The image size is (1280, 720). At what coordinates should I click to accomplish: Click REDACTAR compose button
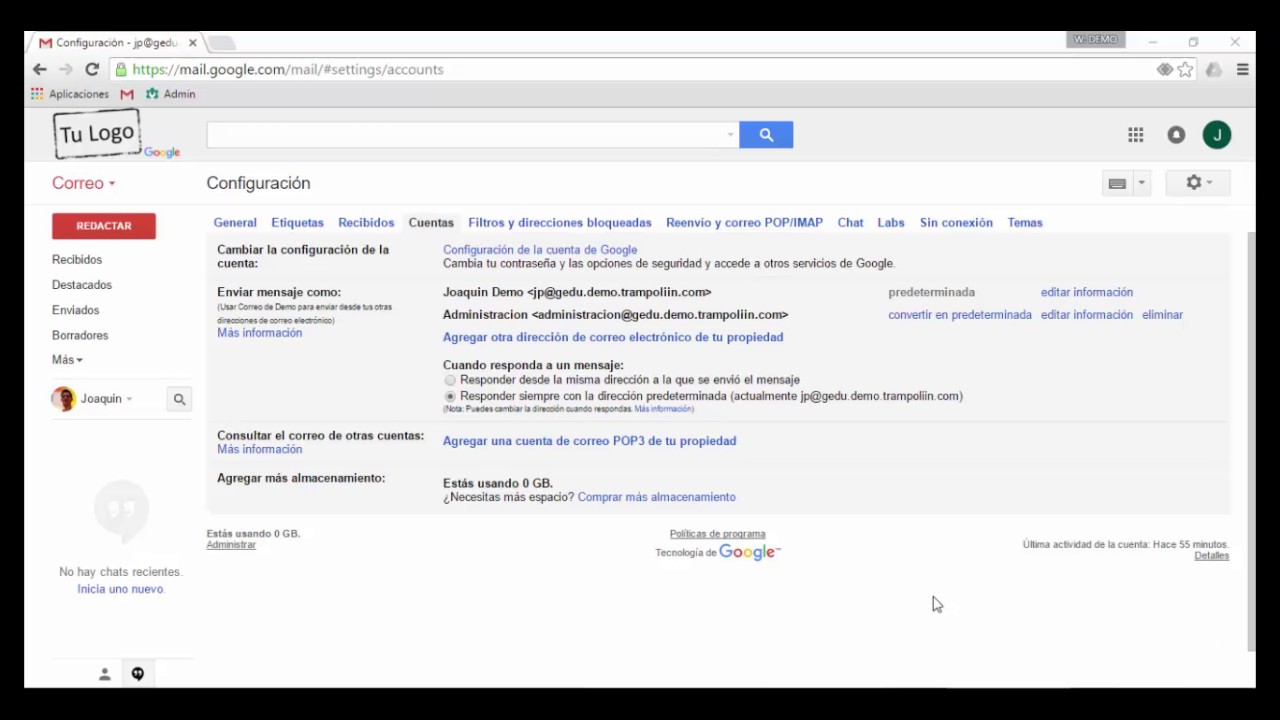tap(104, 226)
